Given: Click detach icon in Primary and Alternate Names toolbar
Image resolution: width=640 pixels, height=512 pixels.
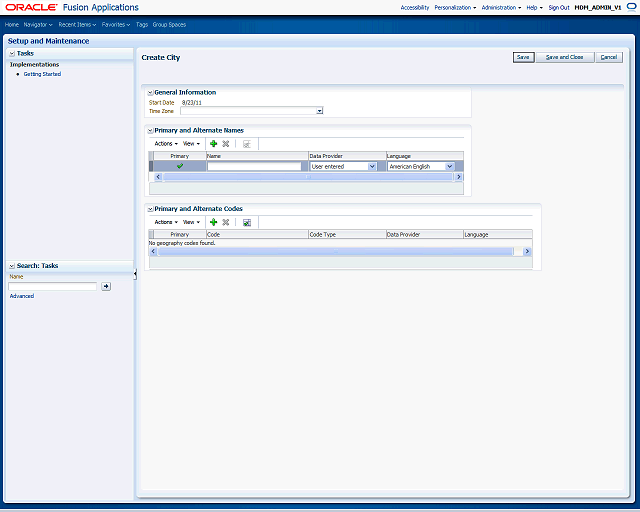Looking at the screenshot, I should 247,144.
